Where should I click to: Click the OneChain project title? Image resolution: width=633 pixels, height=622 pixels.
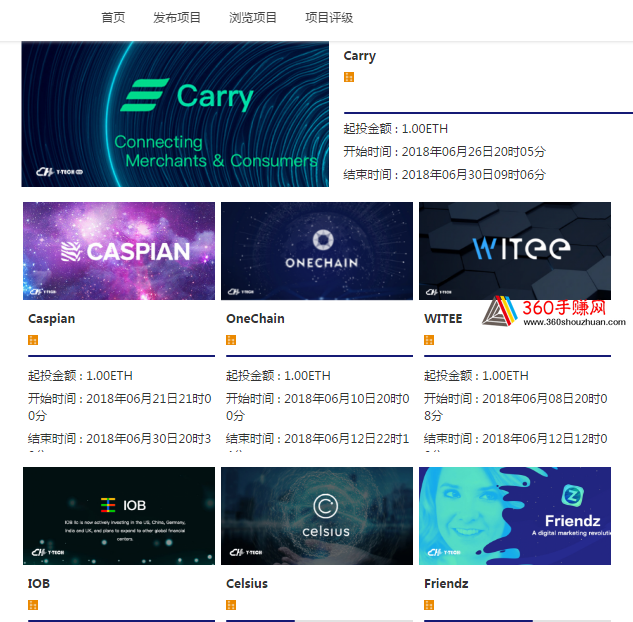point(255,319)
